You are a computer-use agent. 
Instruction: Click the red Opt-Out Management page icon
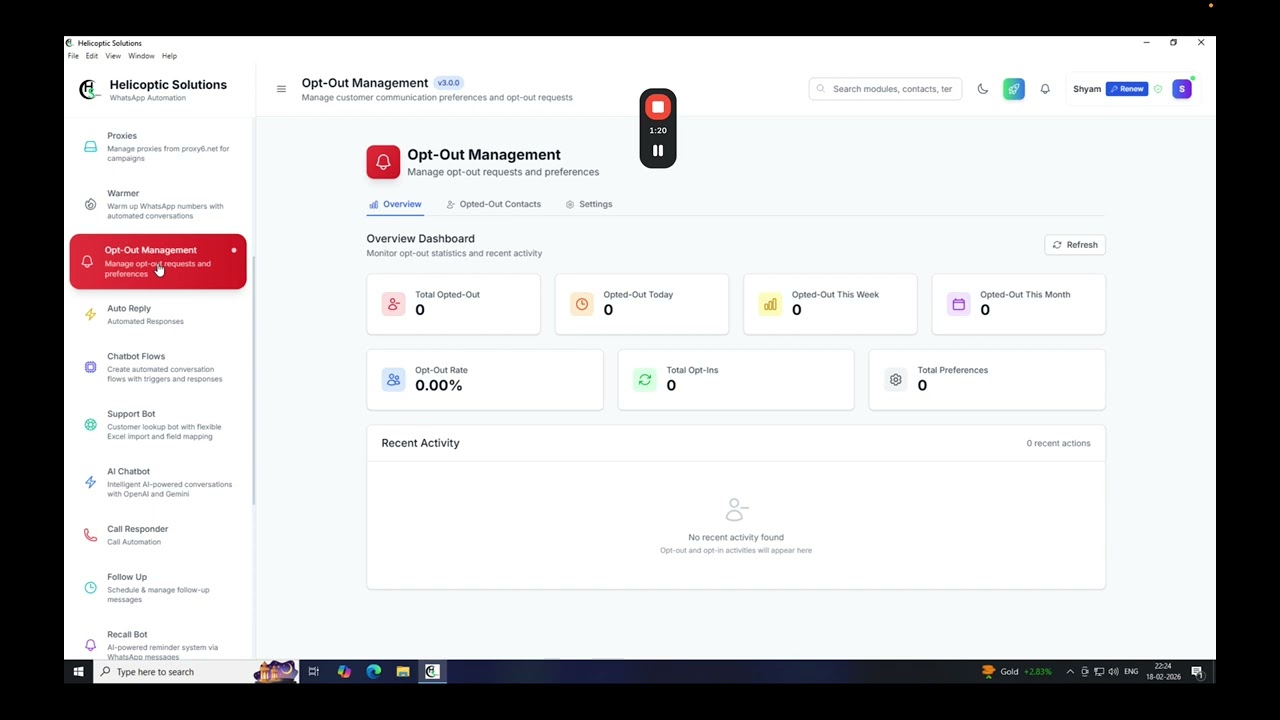pyautogui.click(x=383, y=162)
